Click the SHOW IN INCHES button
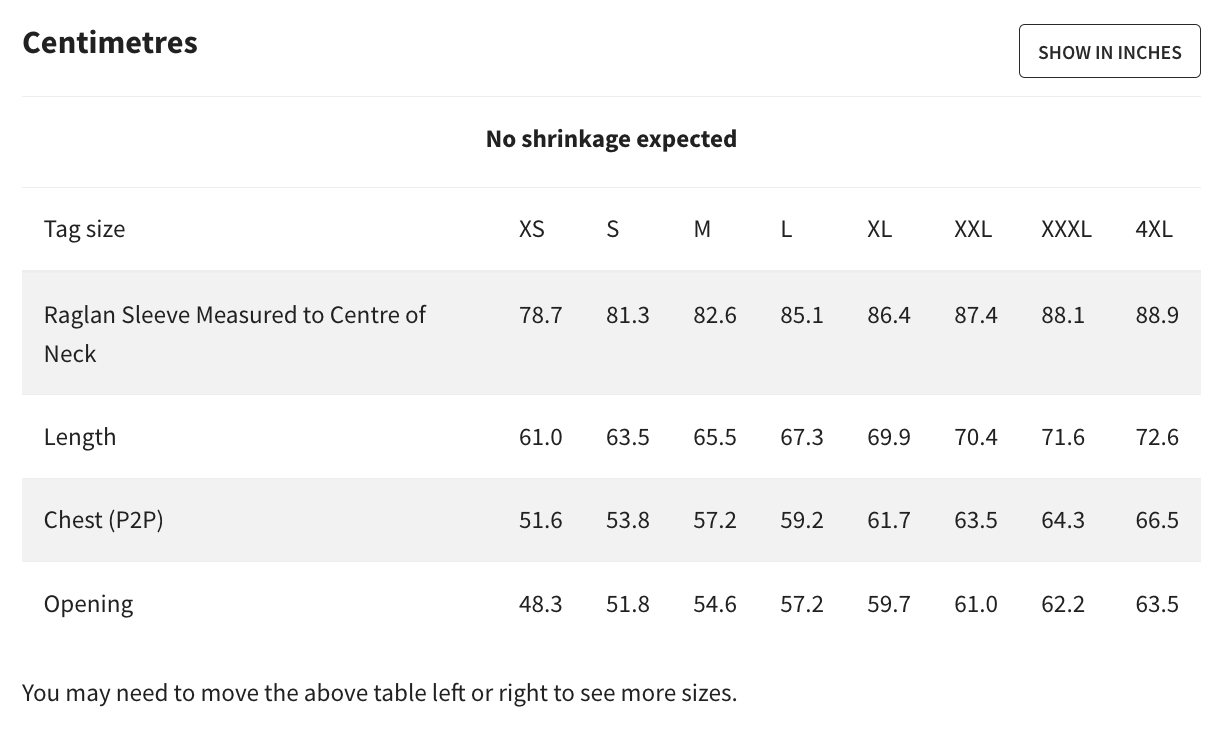Screen dimensions: 1228x752 [1109, 51]
